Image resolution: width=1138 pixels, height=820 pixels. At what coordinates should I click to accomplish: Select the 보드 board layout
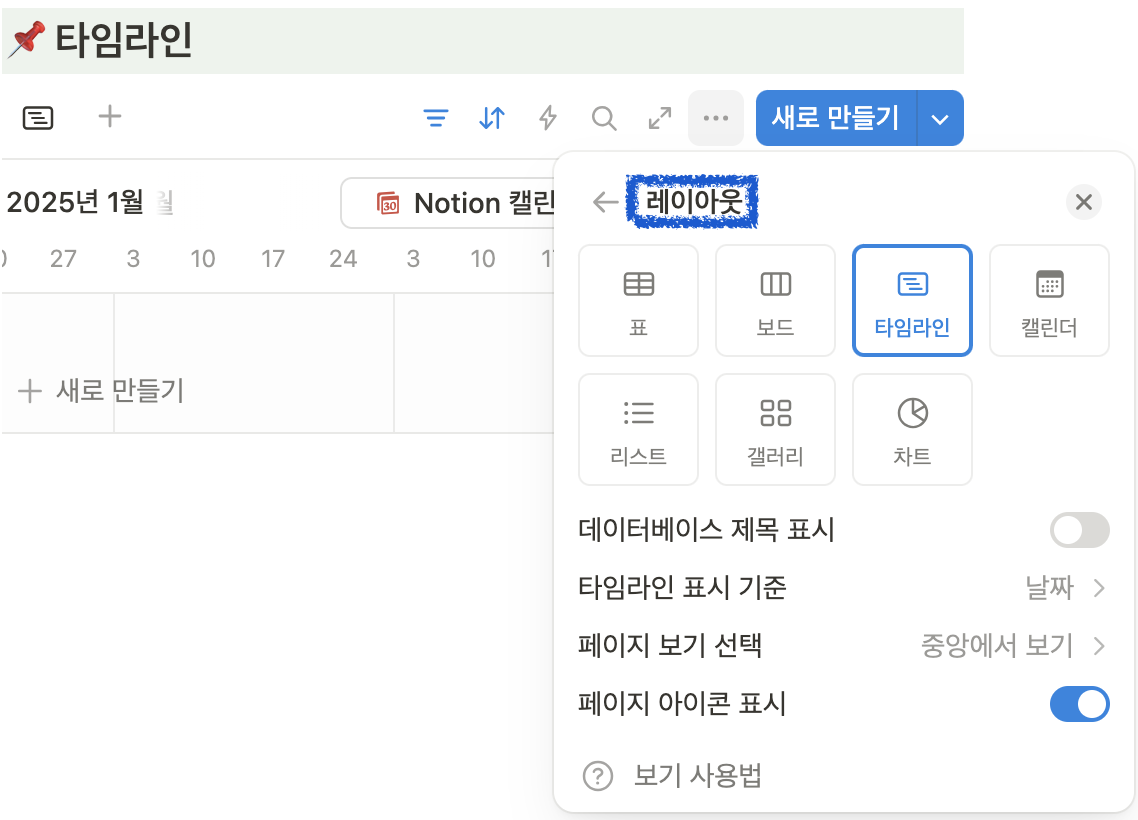tap(775, 300)
